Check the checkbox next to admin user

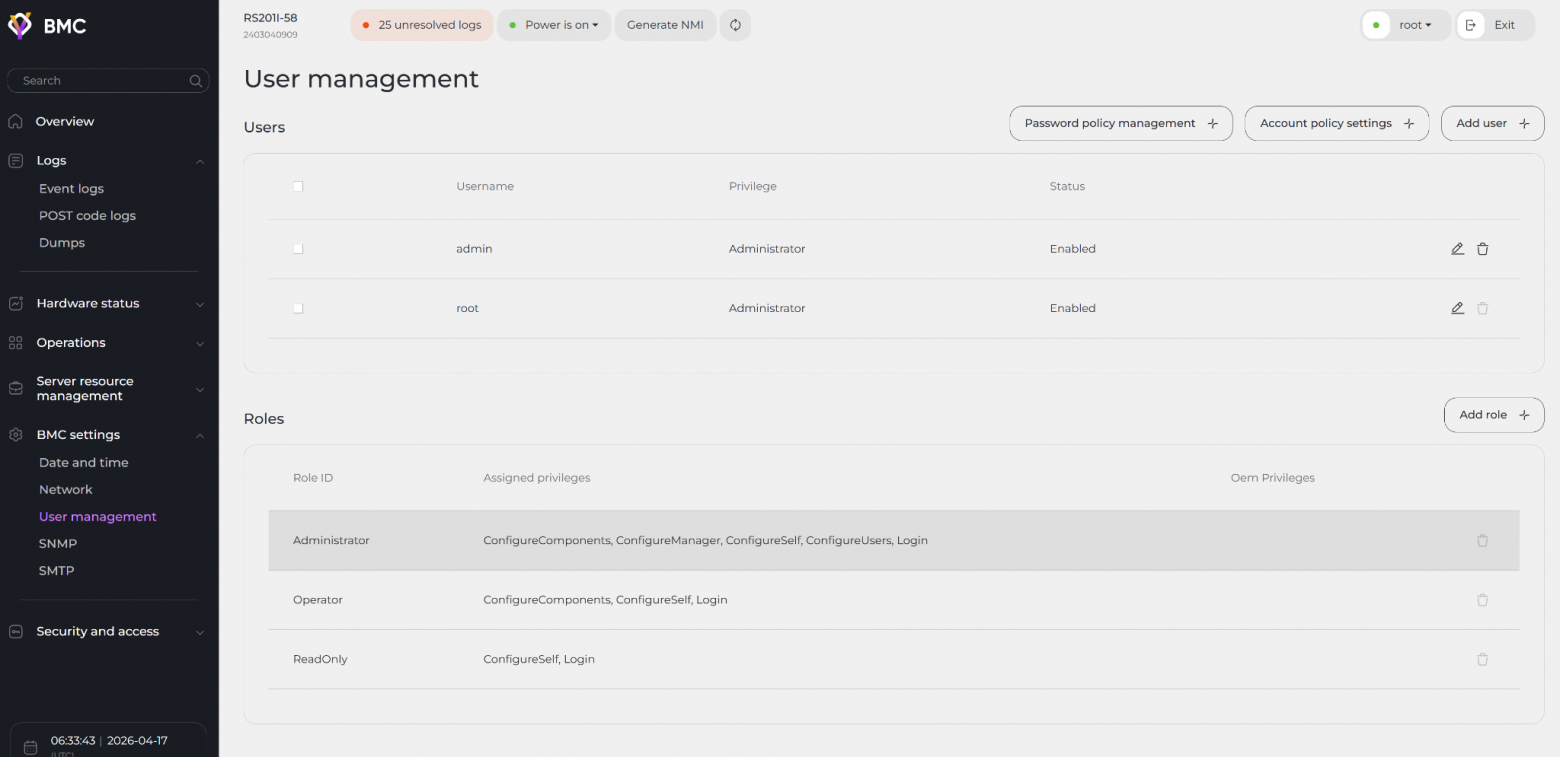pyautogui.click(x=298, y=249)
